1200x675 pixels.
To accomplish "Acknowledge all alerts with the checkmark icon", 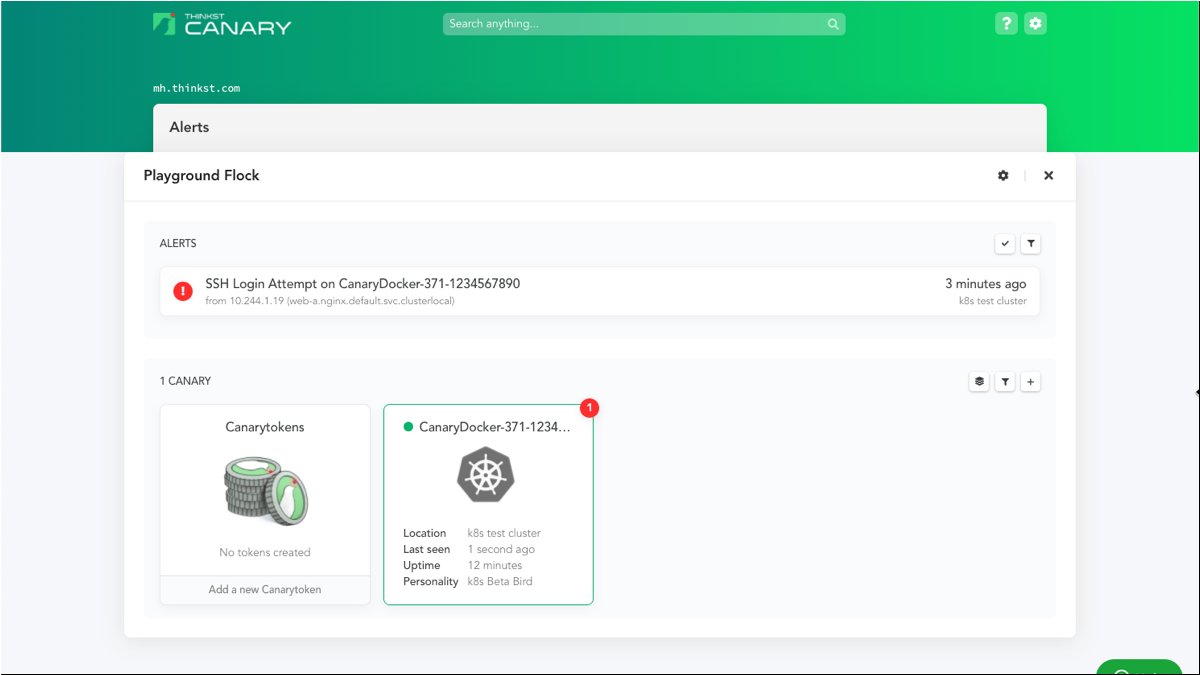I will tap(1005, 243).
